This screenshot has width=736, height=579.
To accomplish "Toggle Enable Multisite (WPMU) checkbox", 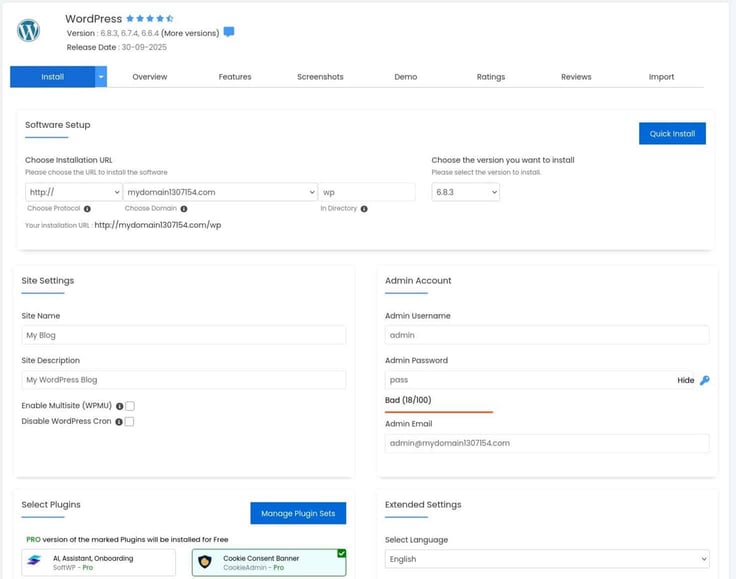I will (130, 406).
